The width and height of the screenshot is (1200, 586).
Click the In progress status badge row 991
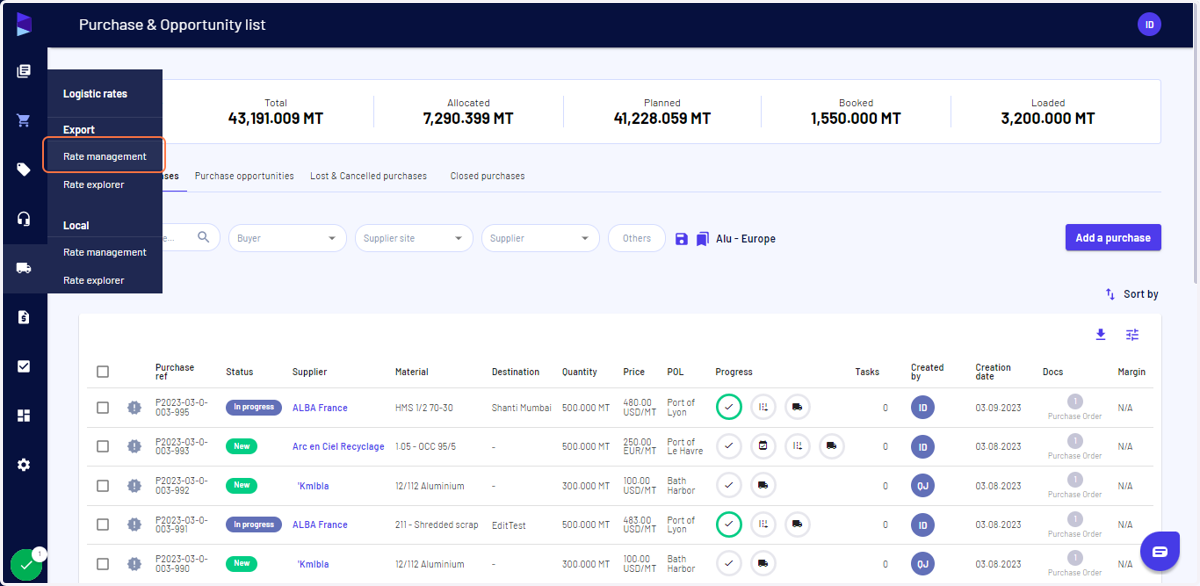(253, 525)
